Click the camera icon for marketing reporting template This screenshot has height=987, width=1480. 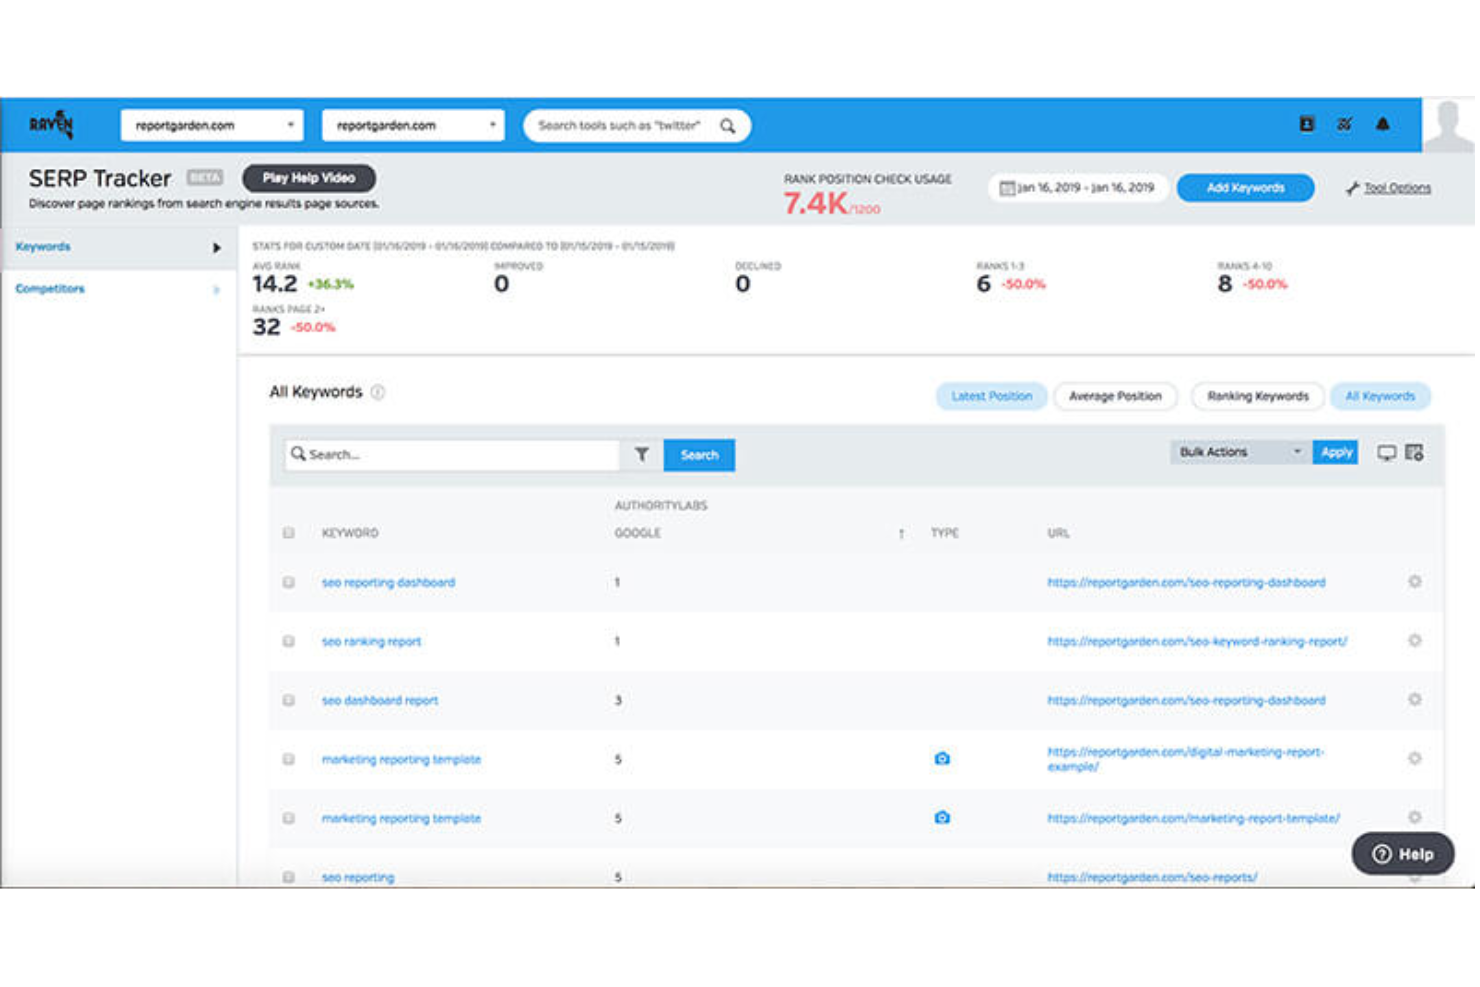(x=941, y=759)
